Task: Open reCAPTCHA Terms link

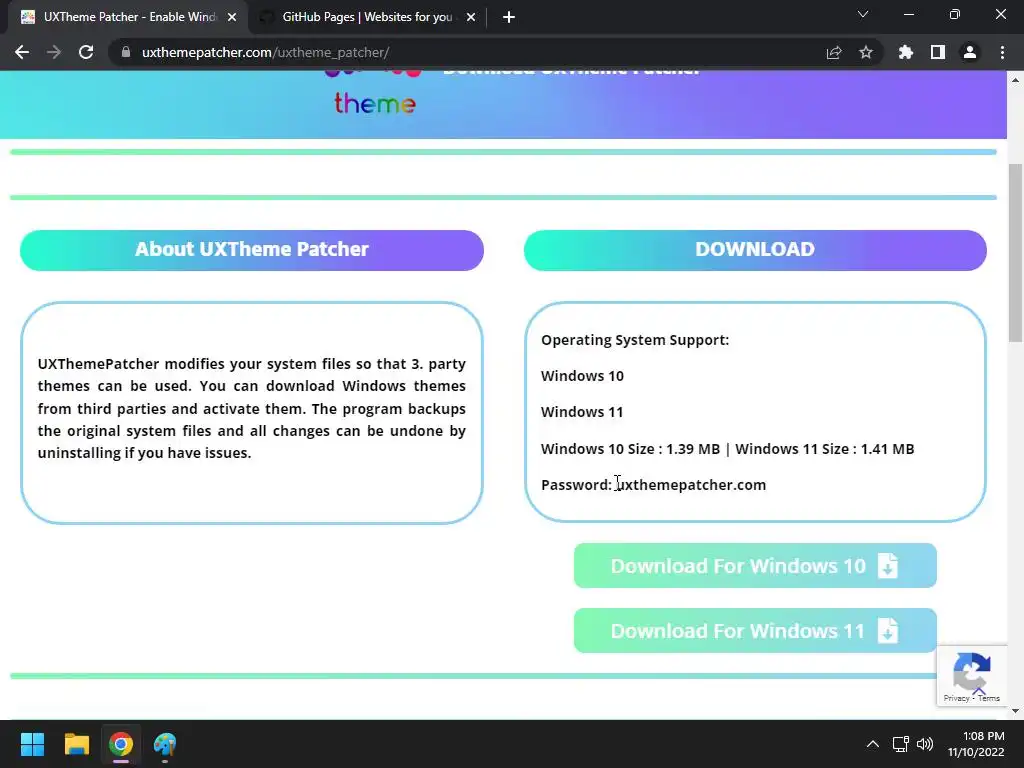Action: point(989,698)
